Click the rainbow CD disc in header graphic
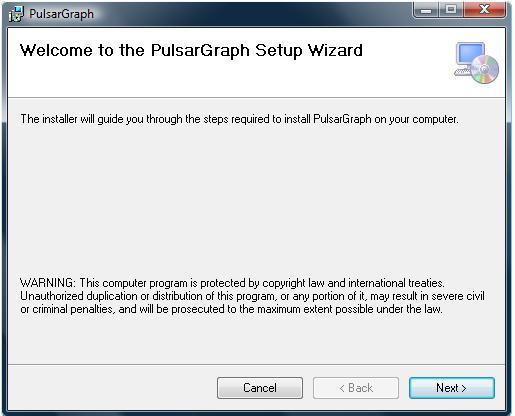This screenshot has width=515, height=416. [x=485, y=70]
